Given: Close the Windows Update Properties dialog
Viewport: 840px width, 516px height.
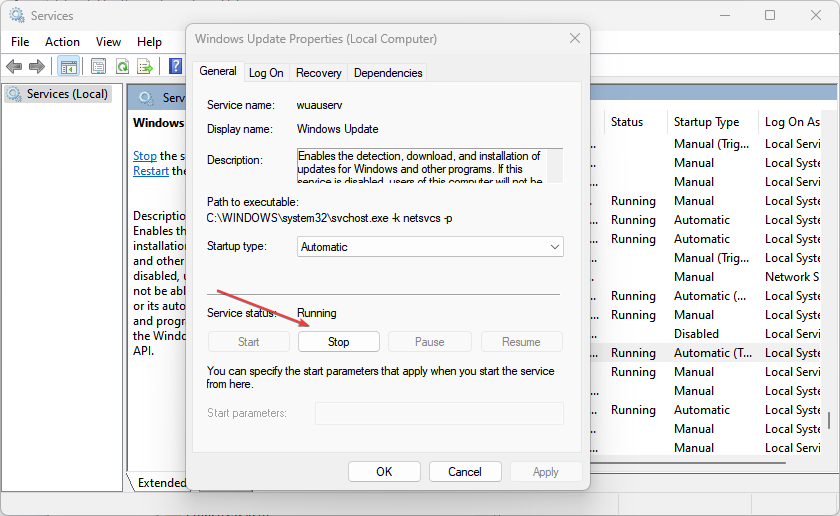Looking at the screenshot, I should pyautogui.click(x=575, y=39).
